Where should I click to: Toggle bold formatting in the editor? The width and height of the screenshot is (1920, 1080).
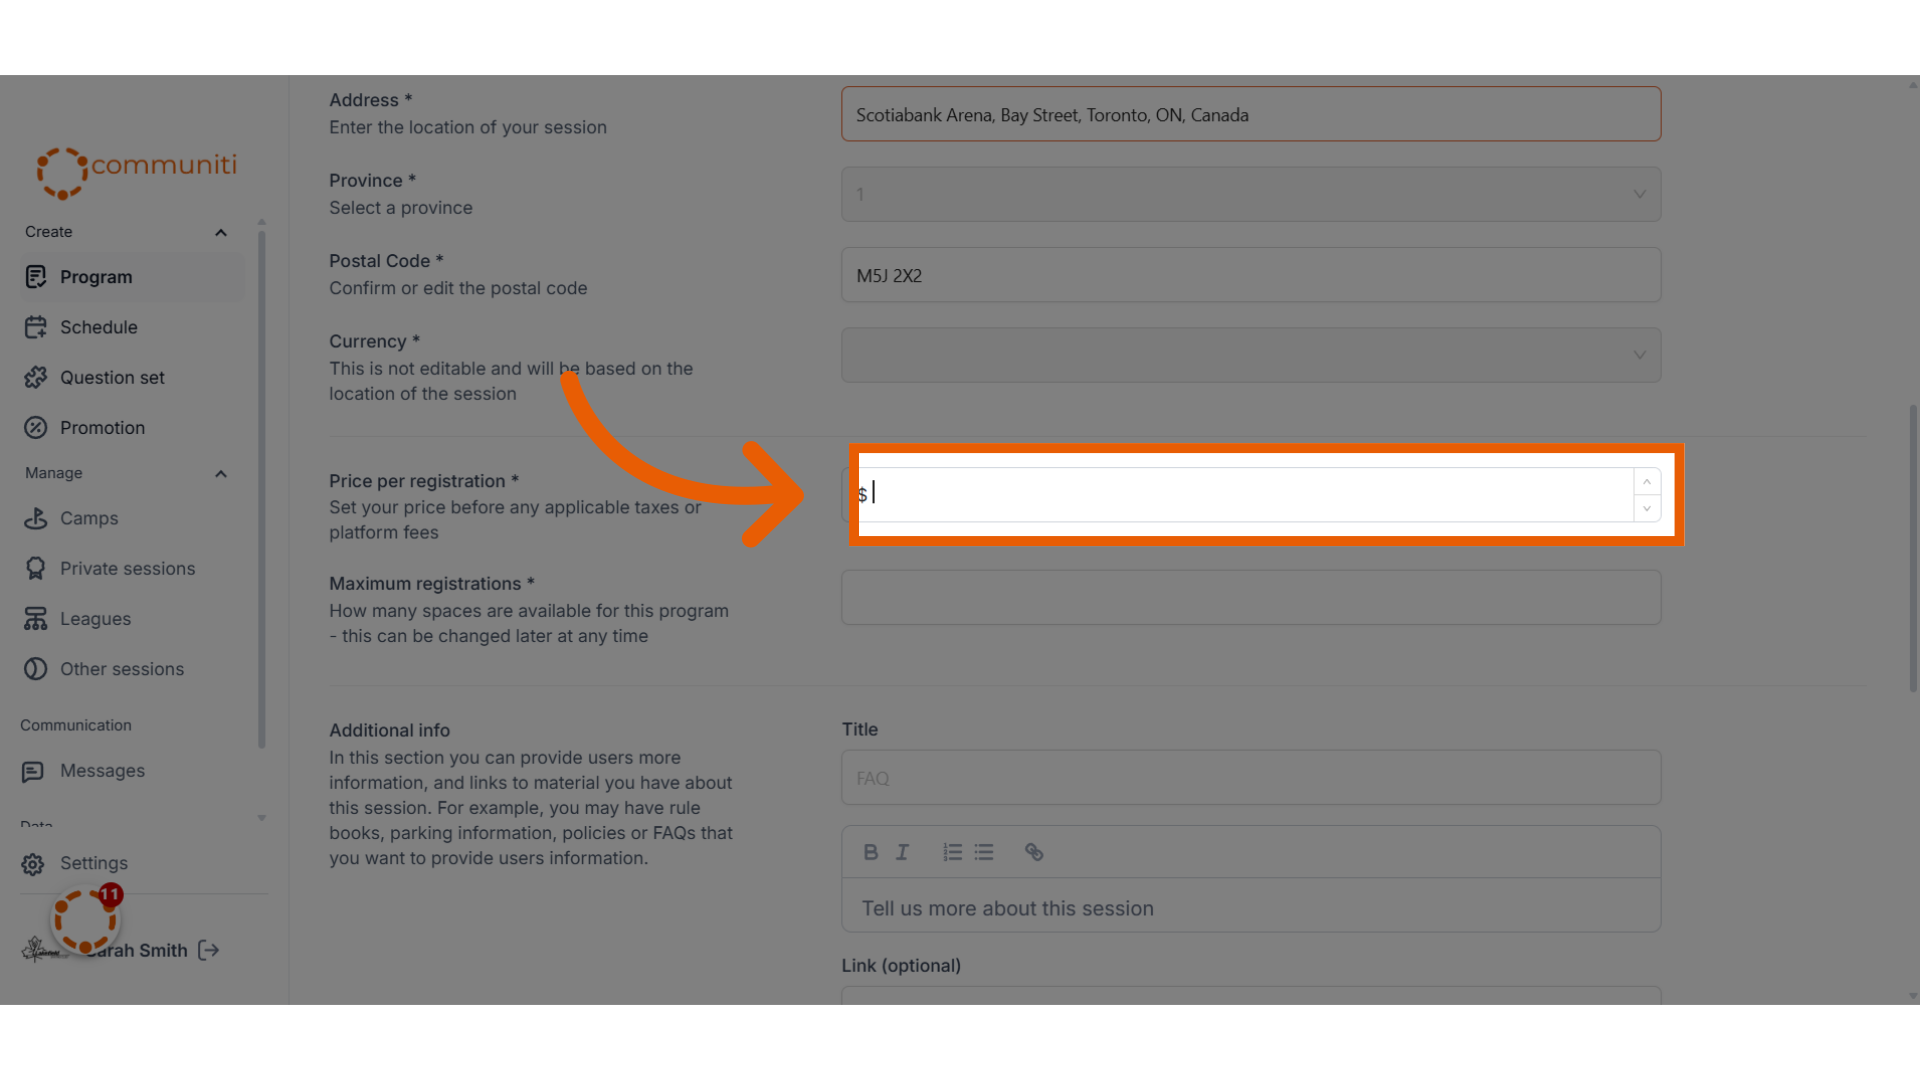[x=870, y=852]
